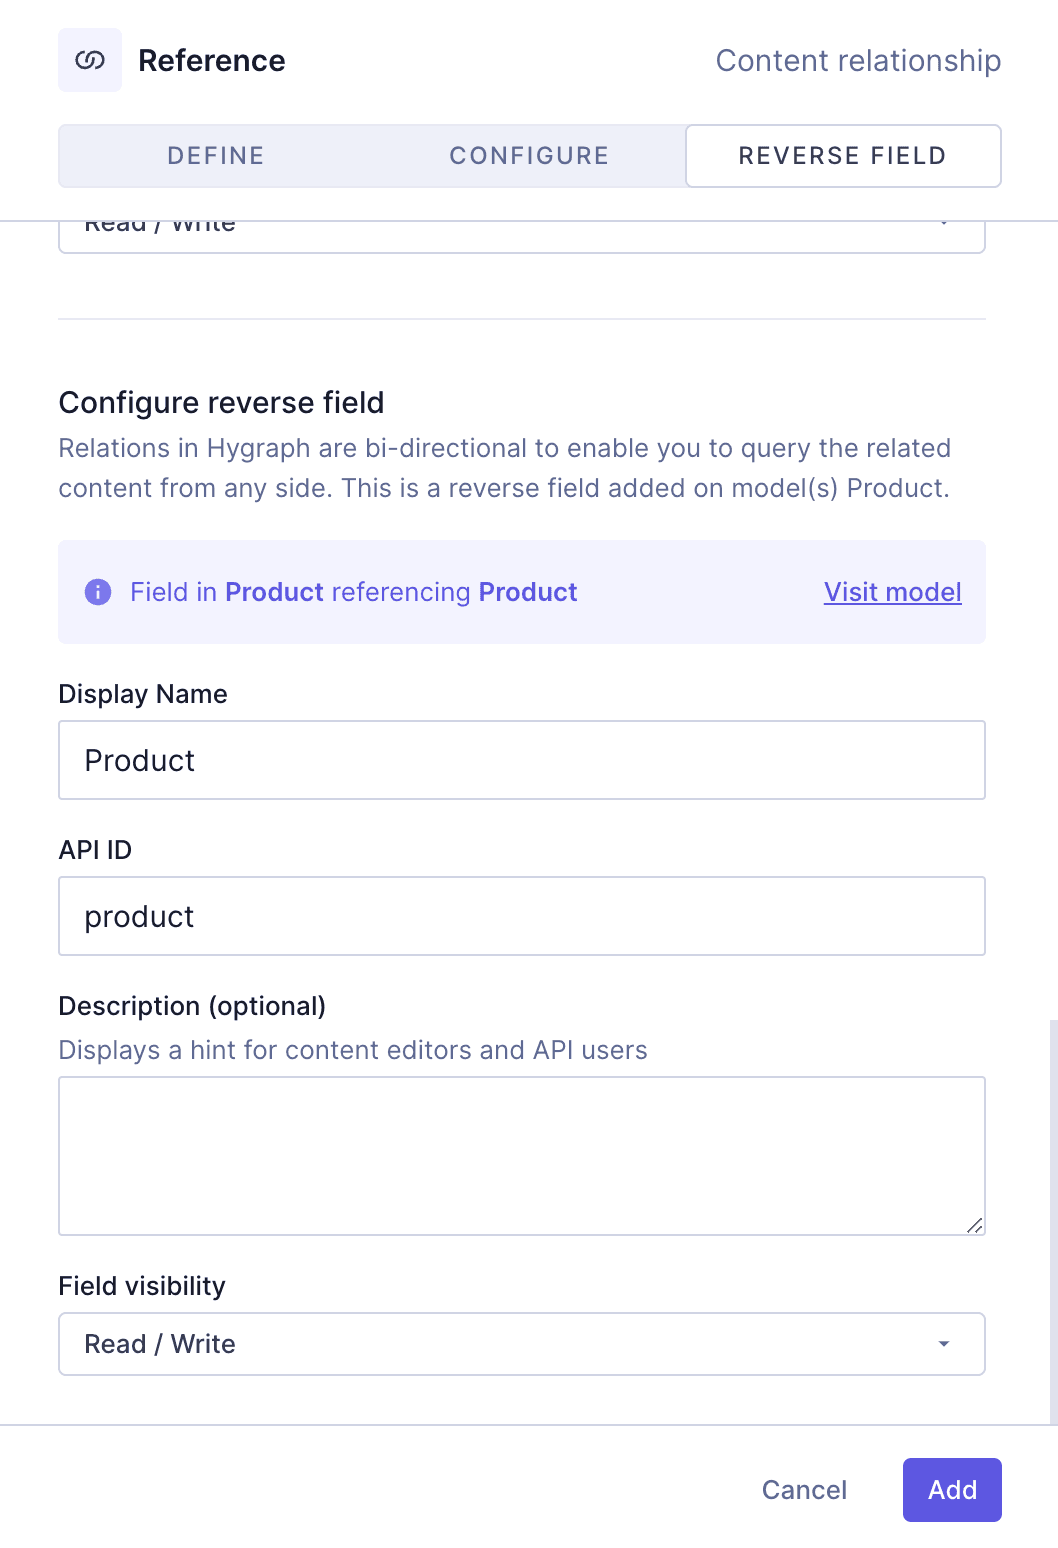Click the info icon in the Product banner
Viewport: 1058px width, 1548px height.
(x=98, y=592)
